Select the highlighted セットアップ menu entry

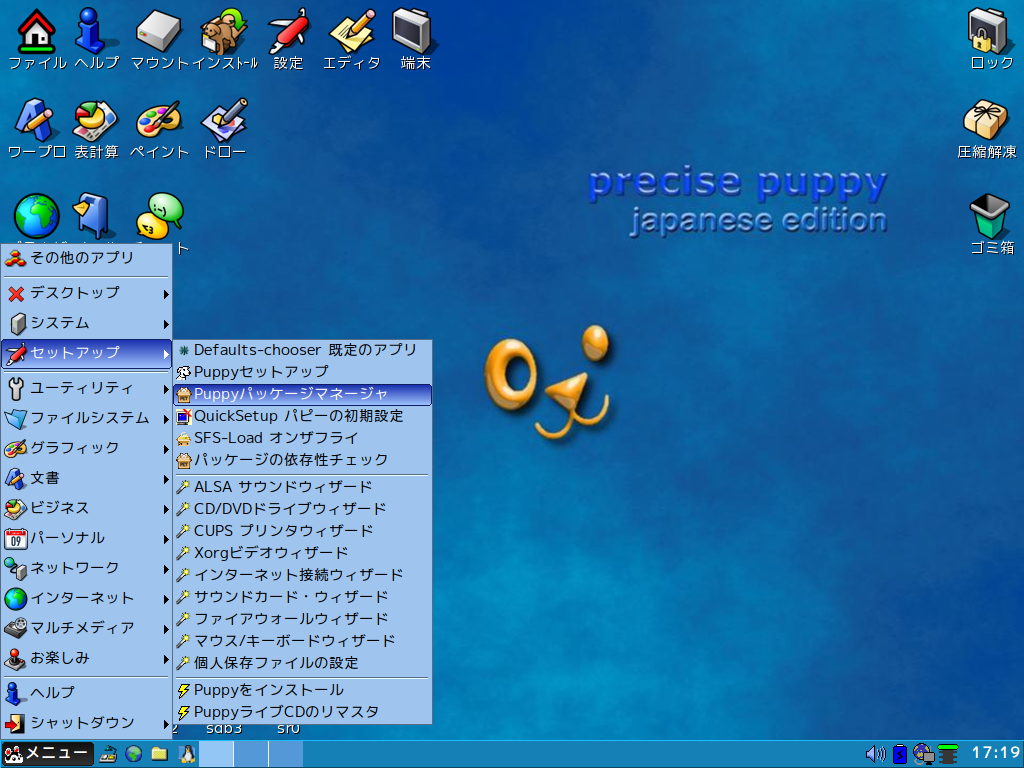click(86, 353)
